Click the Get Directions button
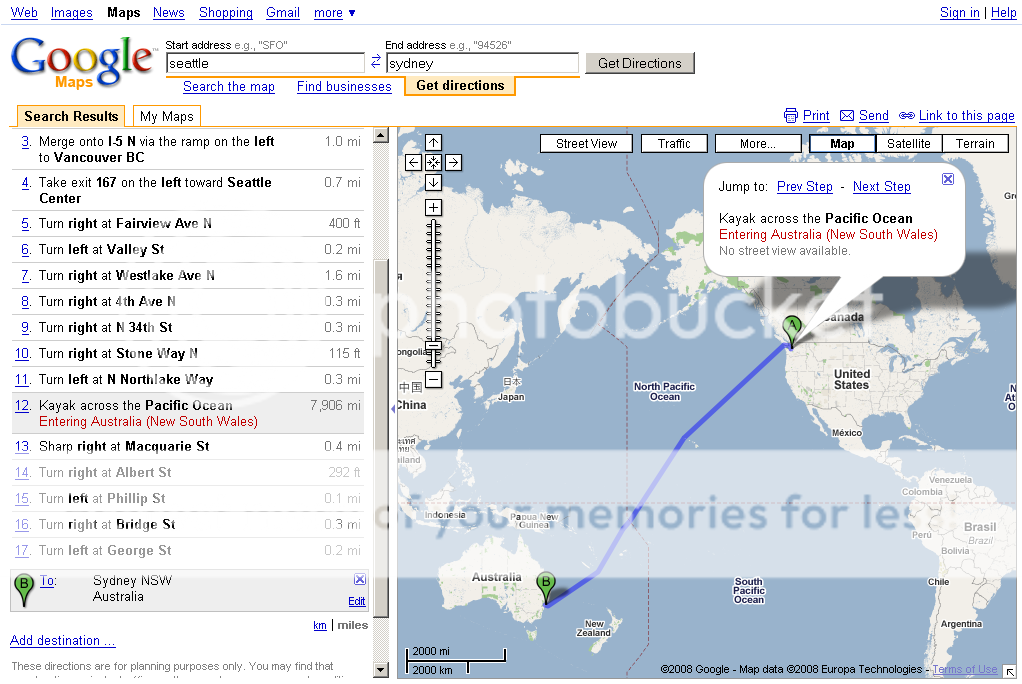The image size is (1022, 684). (639, 63)
